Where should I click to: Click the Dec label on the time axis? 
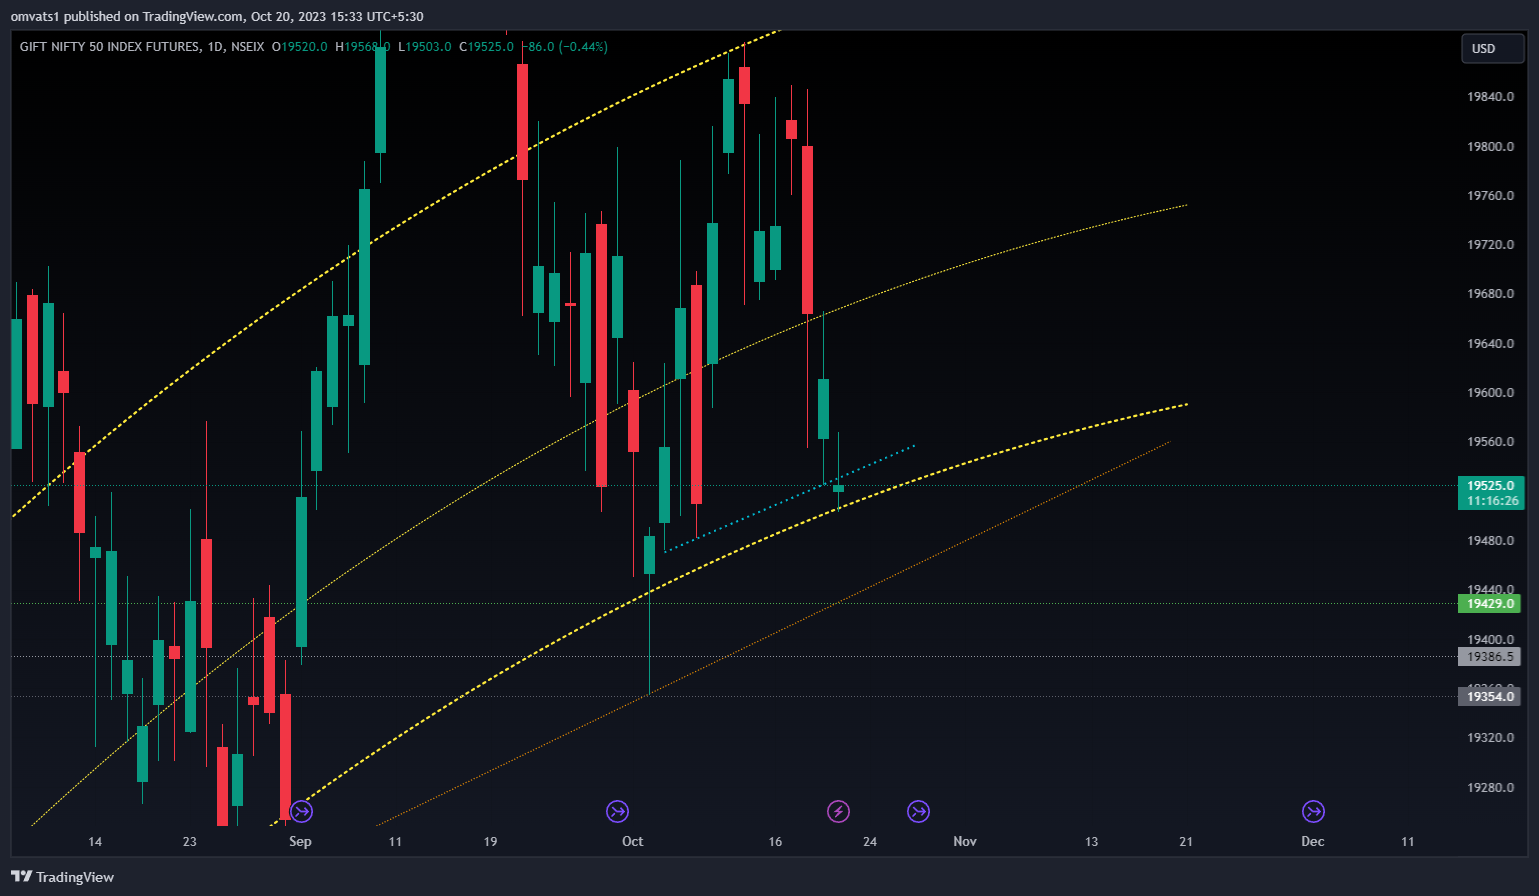click(1313, 842)
